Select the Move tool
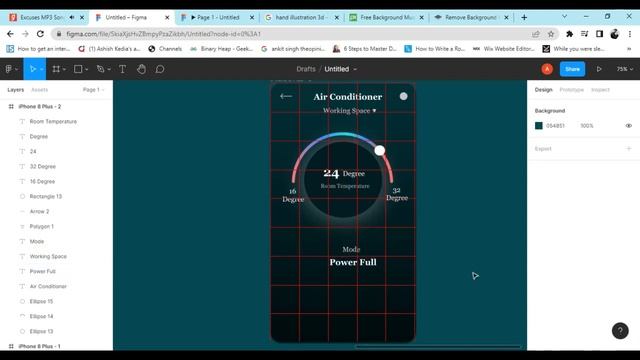Screen dimensions: 640x360 point(33,69)
